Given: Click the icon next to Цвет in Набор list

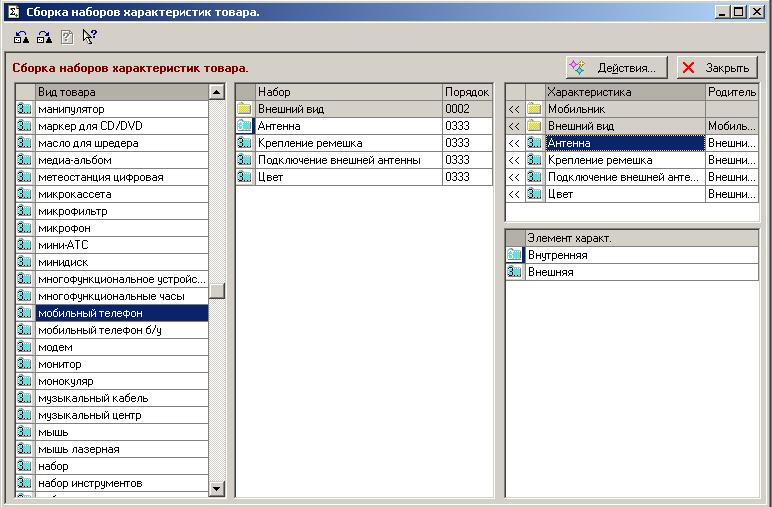Looking at the screenshot, I should (244, 177).
